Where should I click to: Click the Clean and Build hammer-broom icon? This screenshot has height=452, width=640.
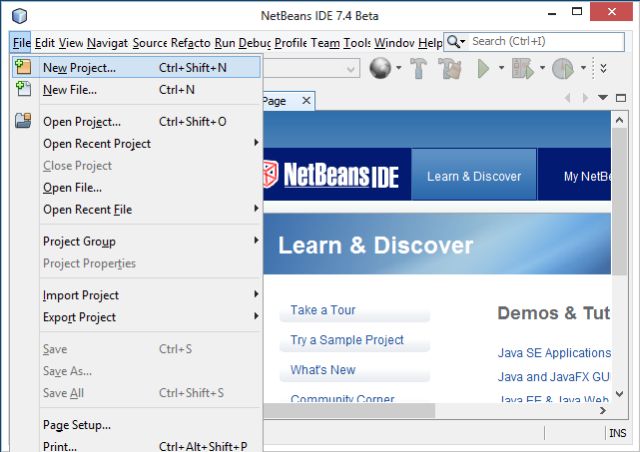pos(449,68)
